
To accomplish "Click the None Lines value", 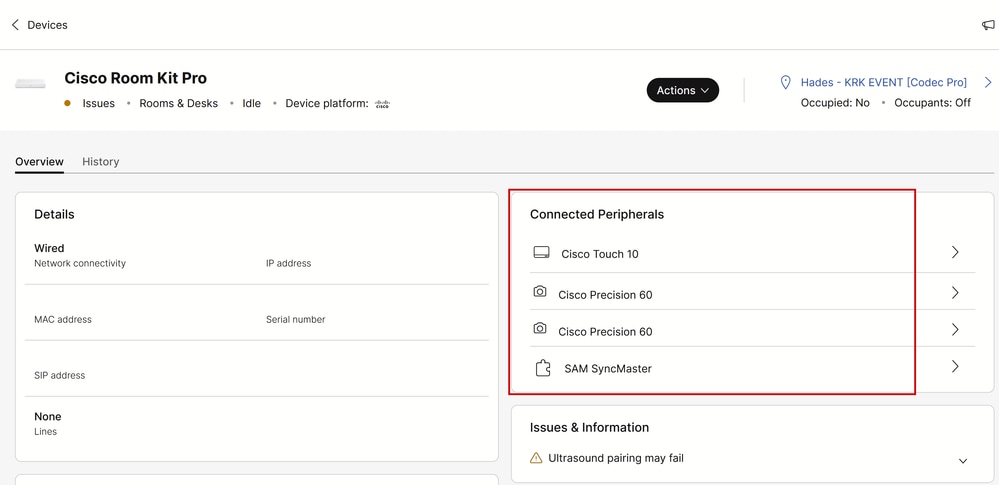I will (x=48, y=416).
